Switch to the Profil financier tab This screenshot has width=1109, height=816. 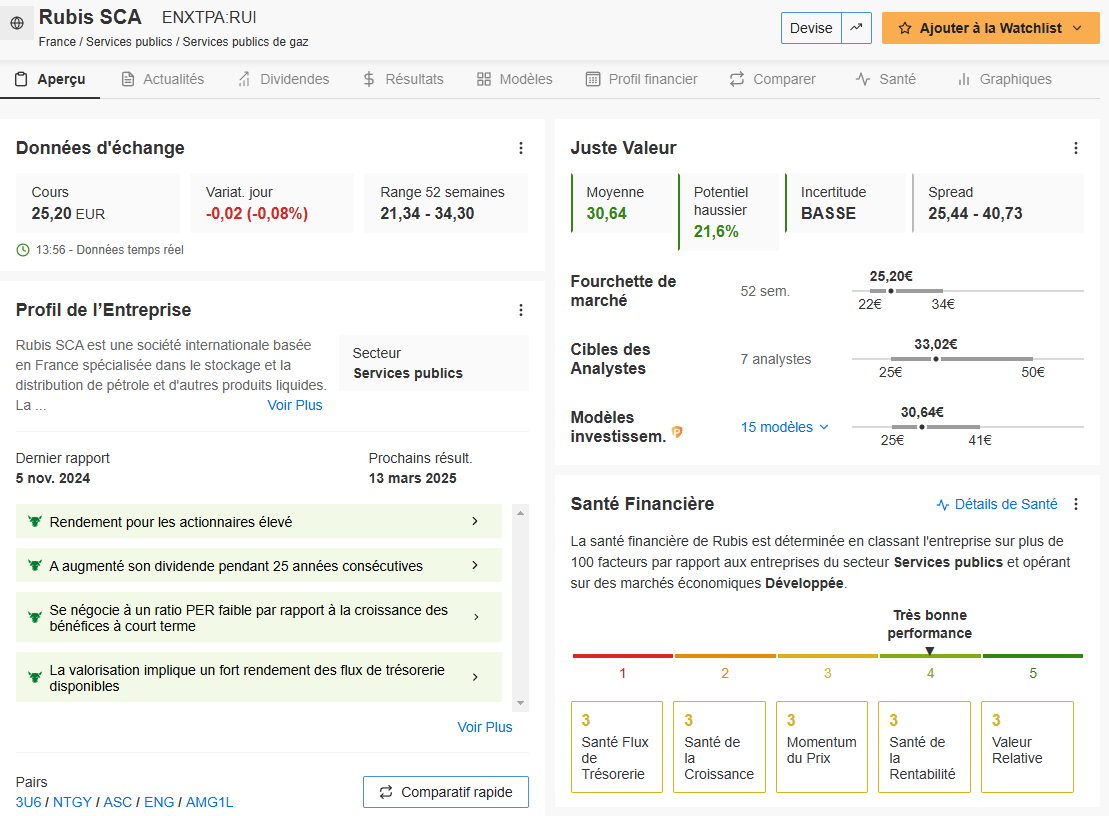click(x=641, y=79)
